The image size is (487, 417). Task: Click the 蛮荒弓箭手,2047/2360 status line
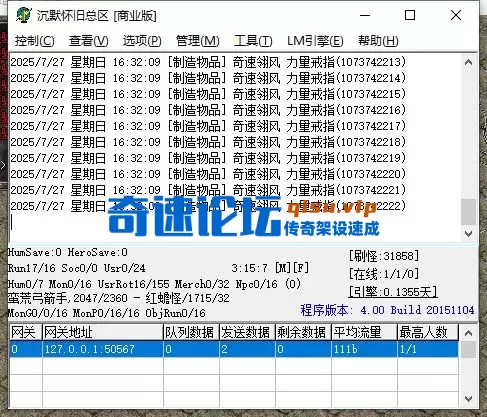pos(119,298)
